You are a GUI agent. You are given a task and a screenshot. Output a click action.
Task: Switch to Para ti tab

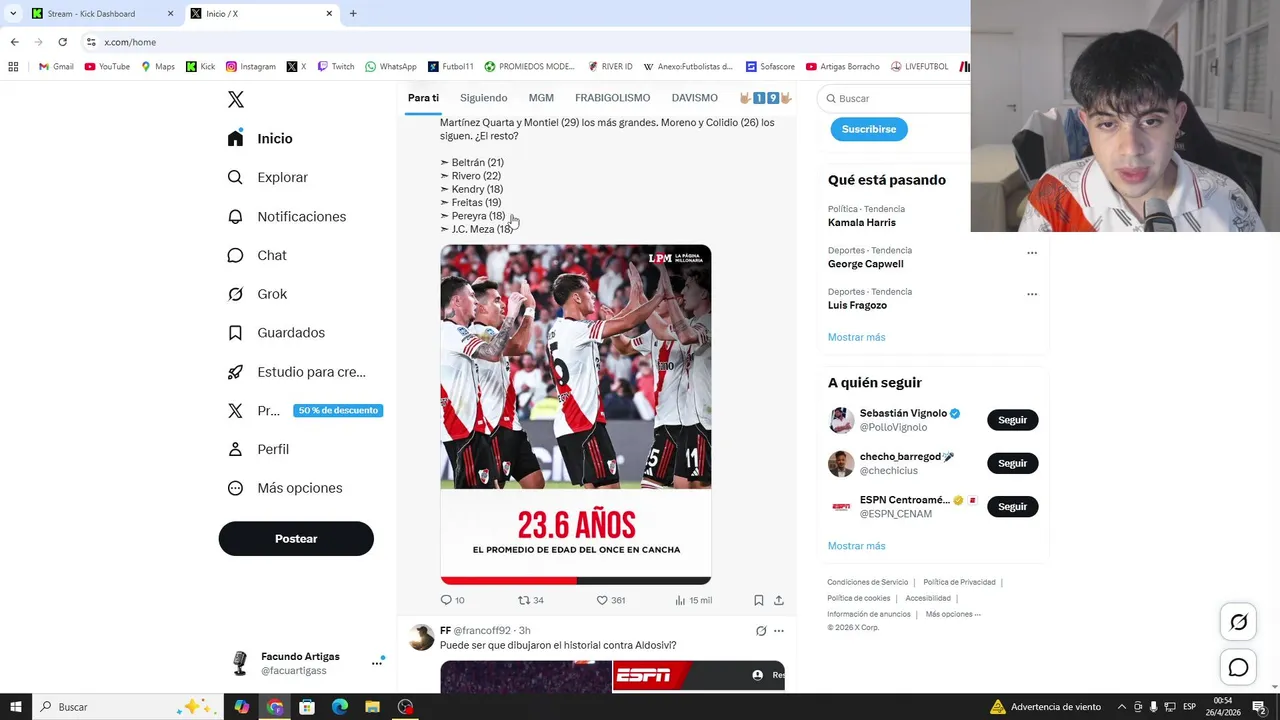[x=423, y=98]
